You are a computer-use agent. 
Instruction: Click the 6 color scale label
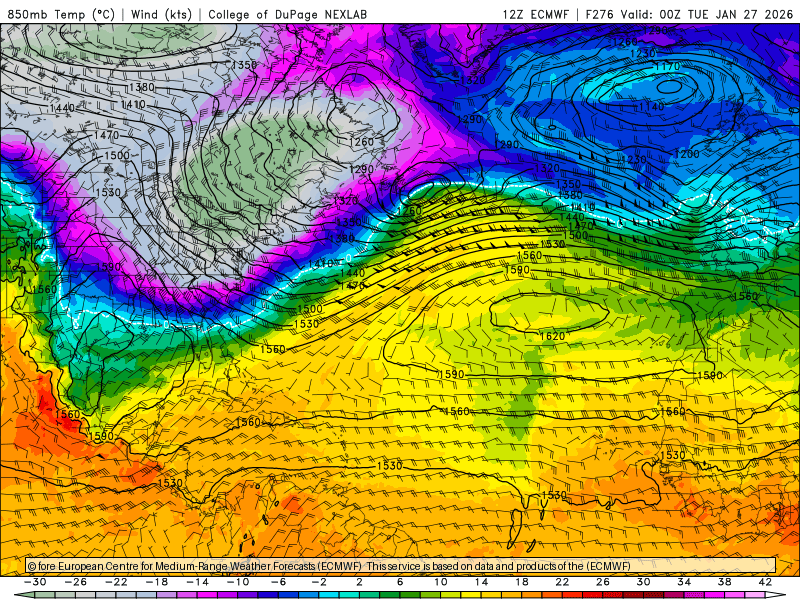399,582
